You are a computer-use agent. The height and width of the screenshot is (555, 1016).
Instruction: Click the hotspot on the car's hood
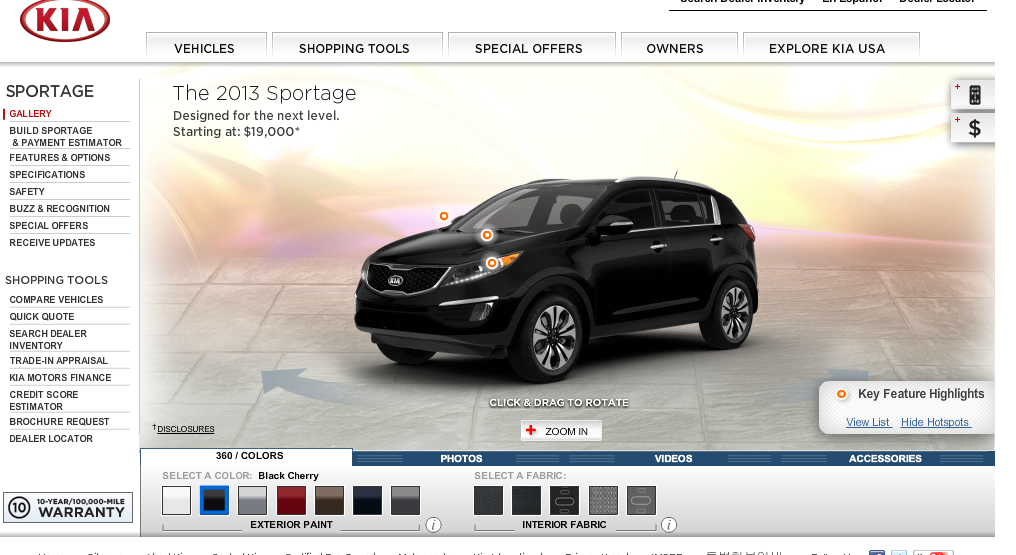click(x=487, y=235)
